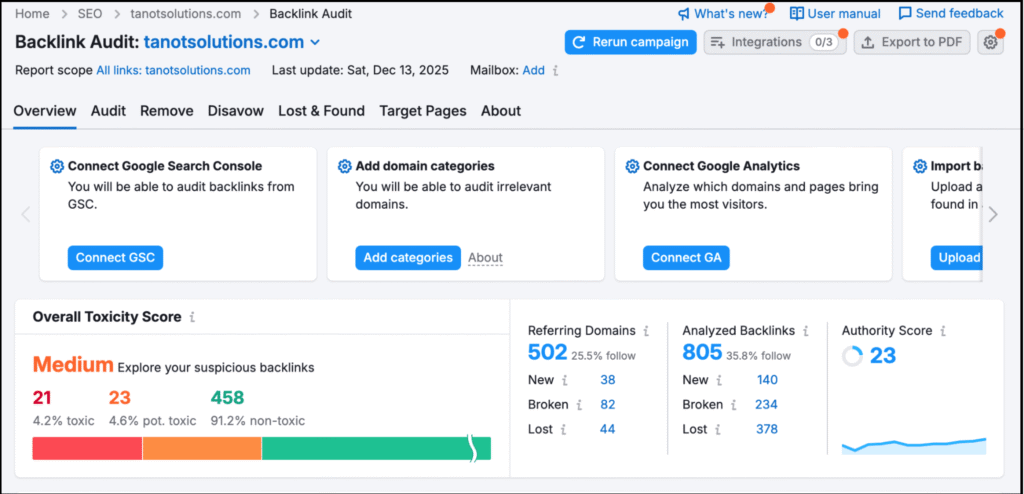Click the partially visible Upload button

956,257
